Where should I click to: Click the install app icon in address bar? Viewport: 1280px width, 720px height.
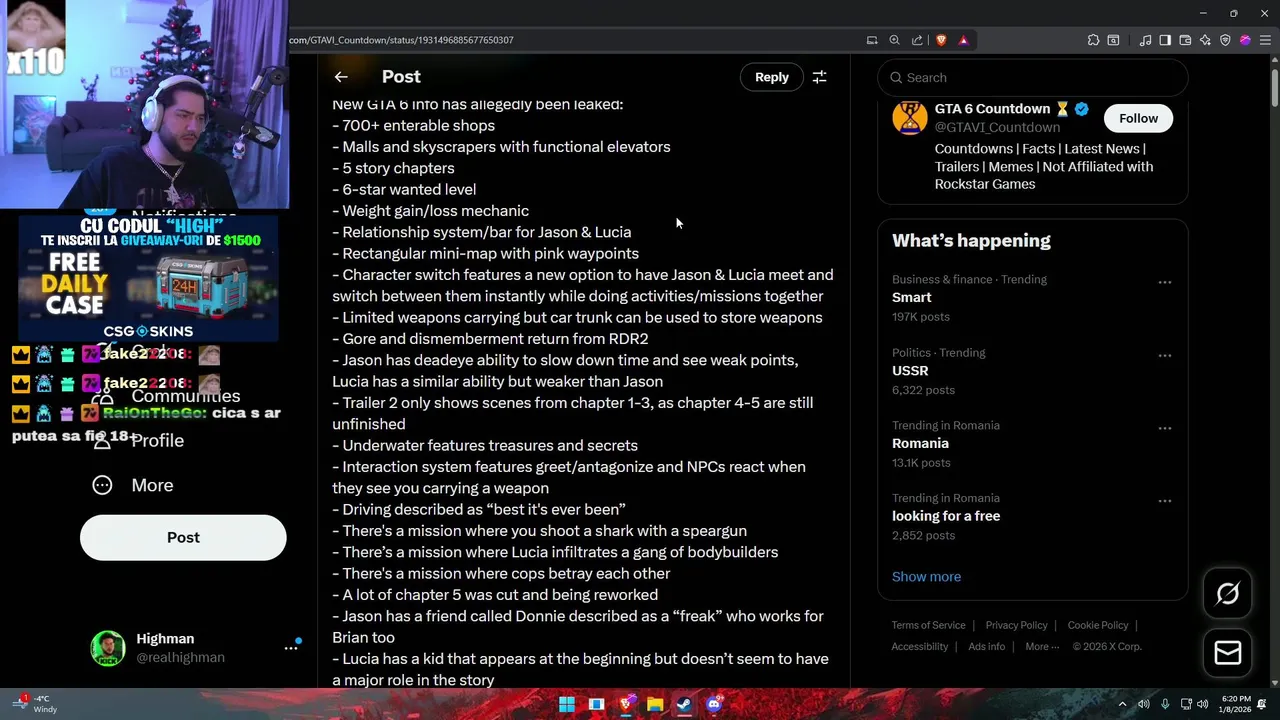click(872, 40)
